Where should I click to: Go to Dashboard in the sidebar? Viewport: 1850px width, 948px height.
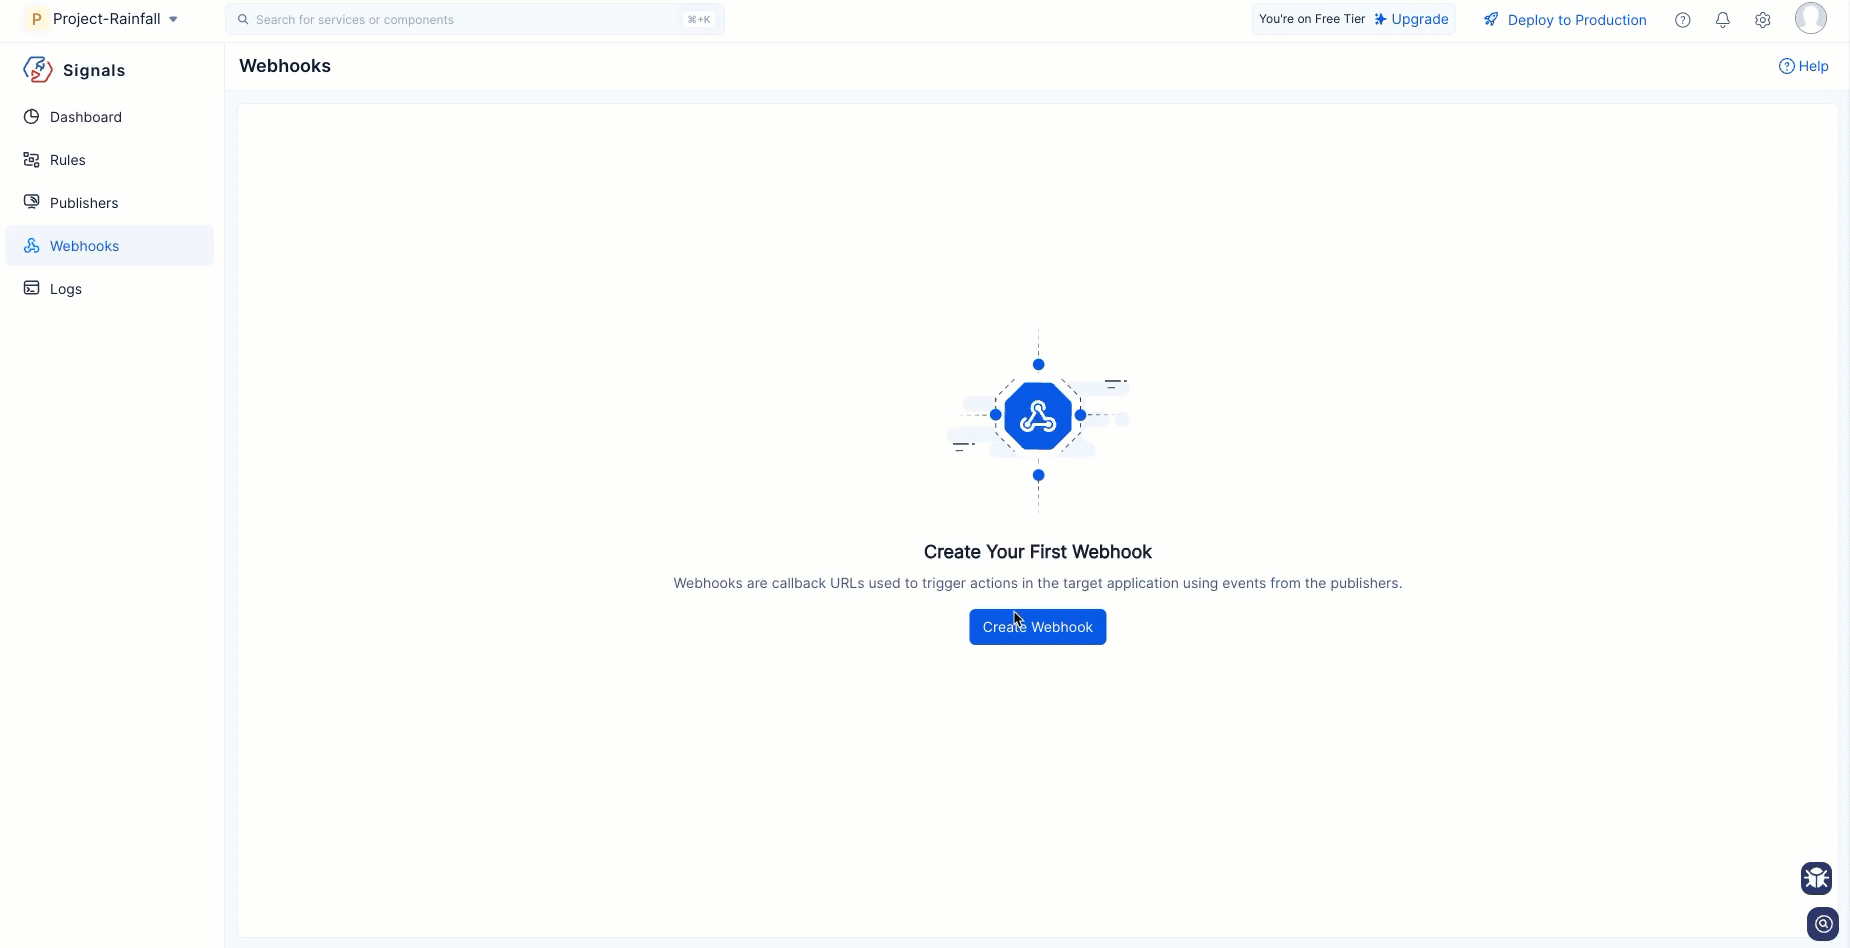pos(86,117)
